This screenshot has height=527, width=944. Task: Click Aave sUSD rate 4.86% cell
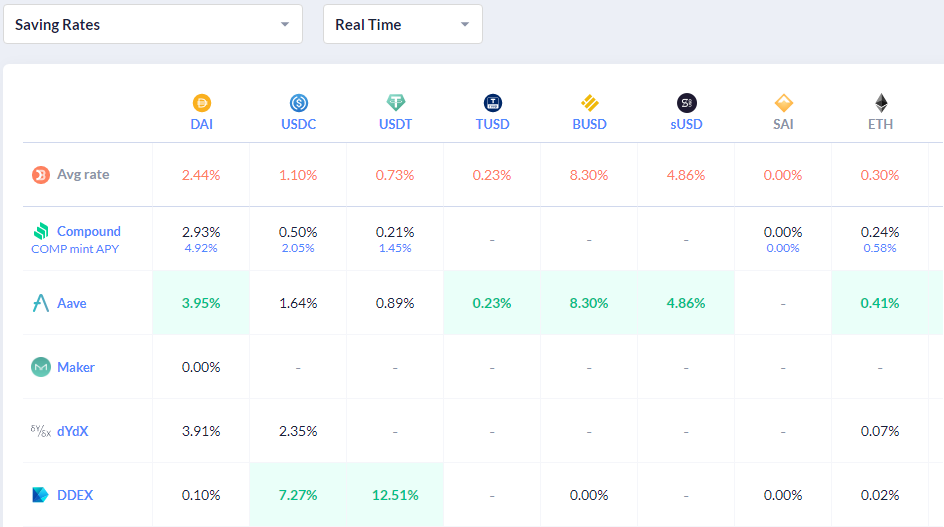pos(686,303)
